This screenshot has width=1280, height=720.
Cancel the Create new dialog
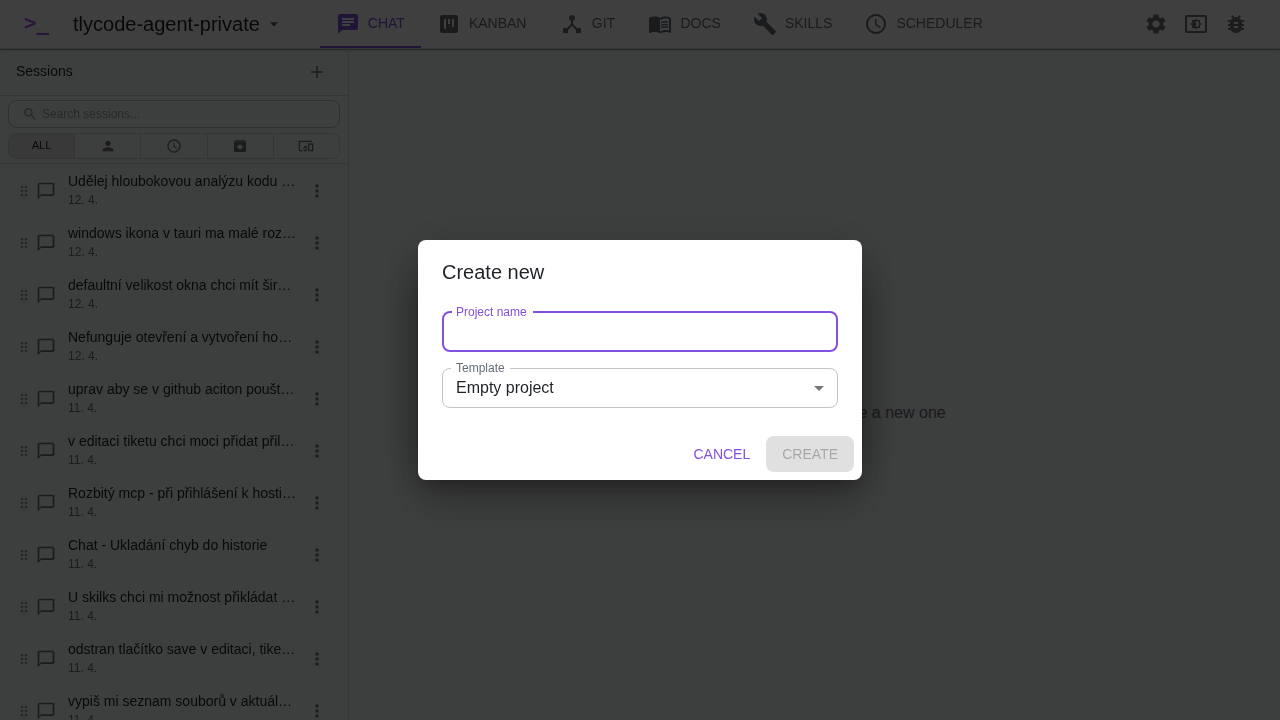(x=721, y=454)
